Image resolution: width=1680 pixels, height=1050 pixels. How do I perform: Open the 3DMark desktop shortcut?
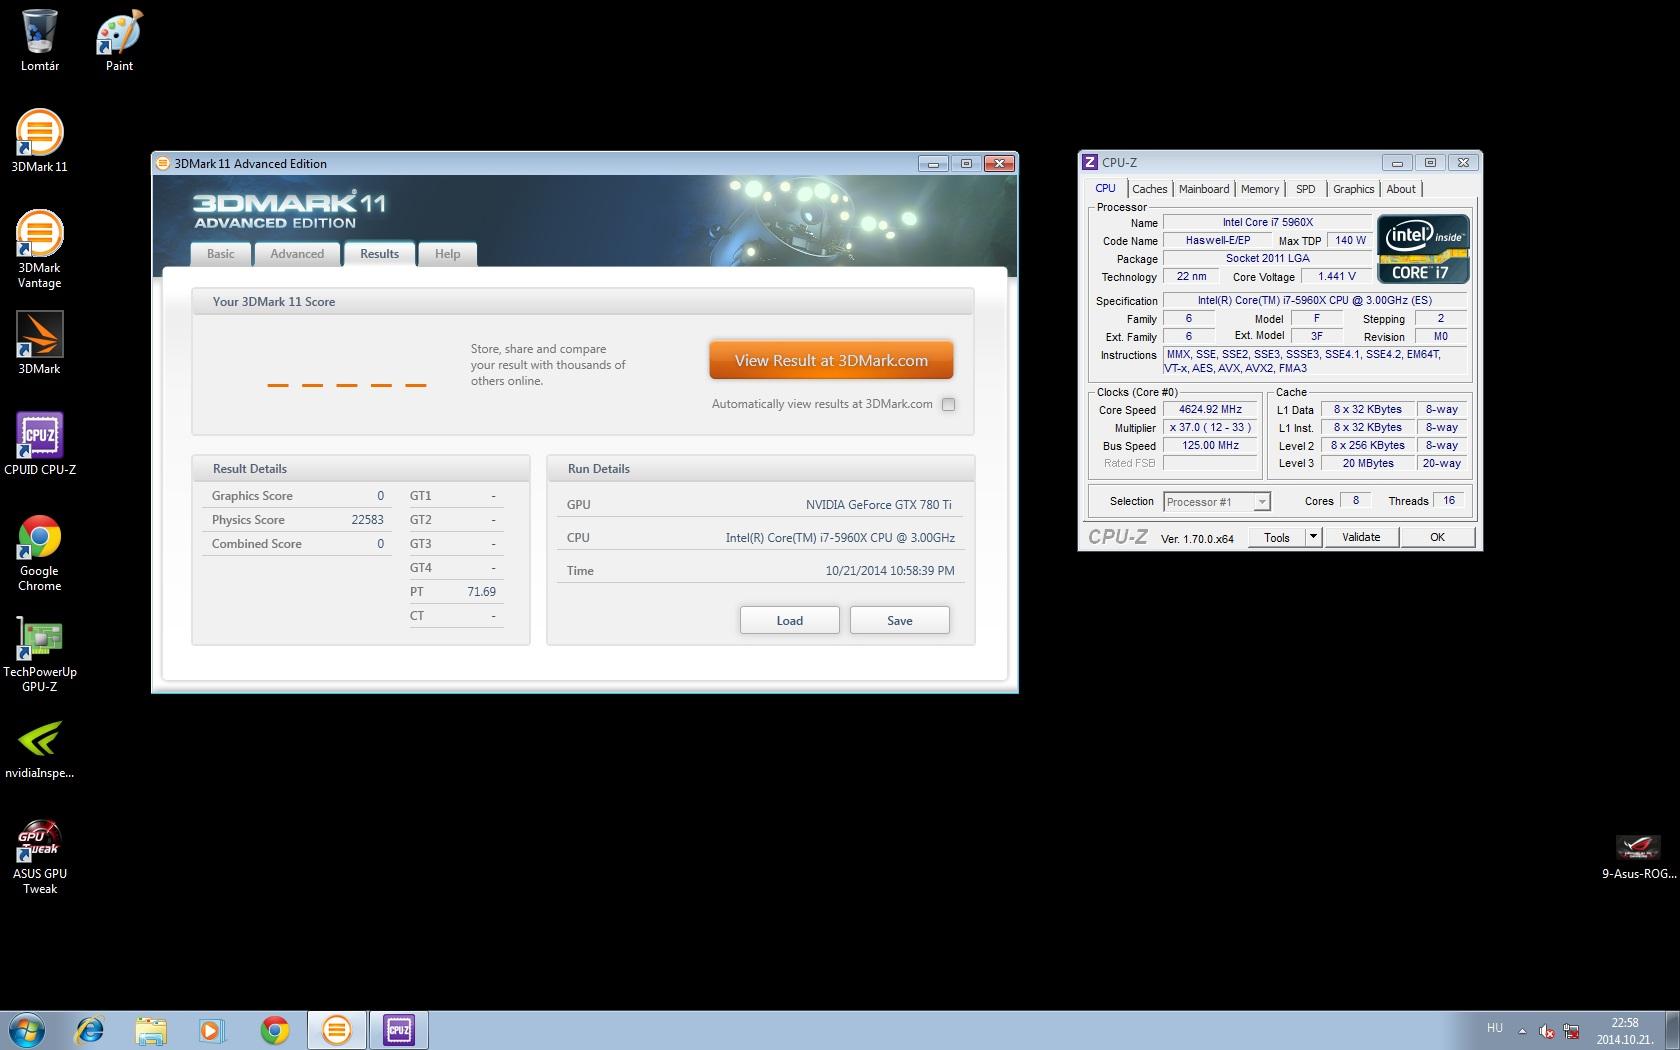(39, 343)
